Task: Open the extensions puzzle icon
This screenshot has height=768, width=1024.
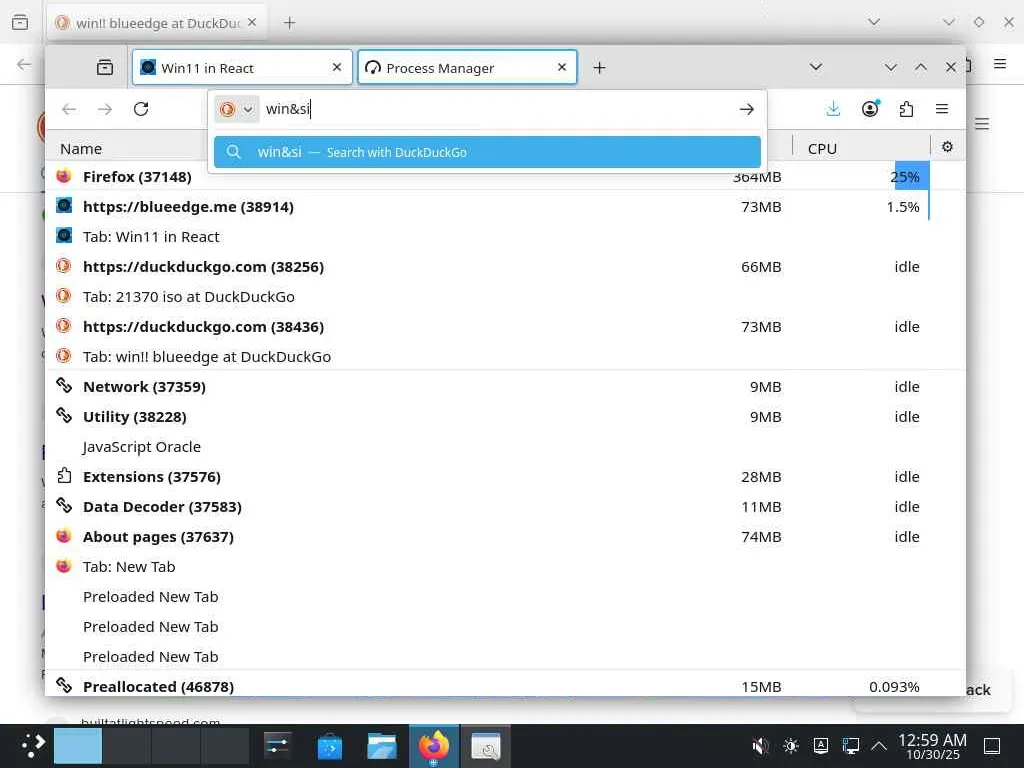Action: coord(906,109)
